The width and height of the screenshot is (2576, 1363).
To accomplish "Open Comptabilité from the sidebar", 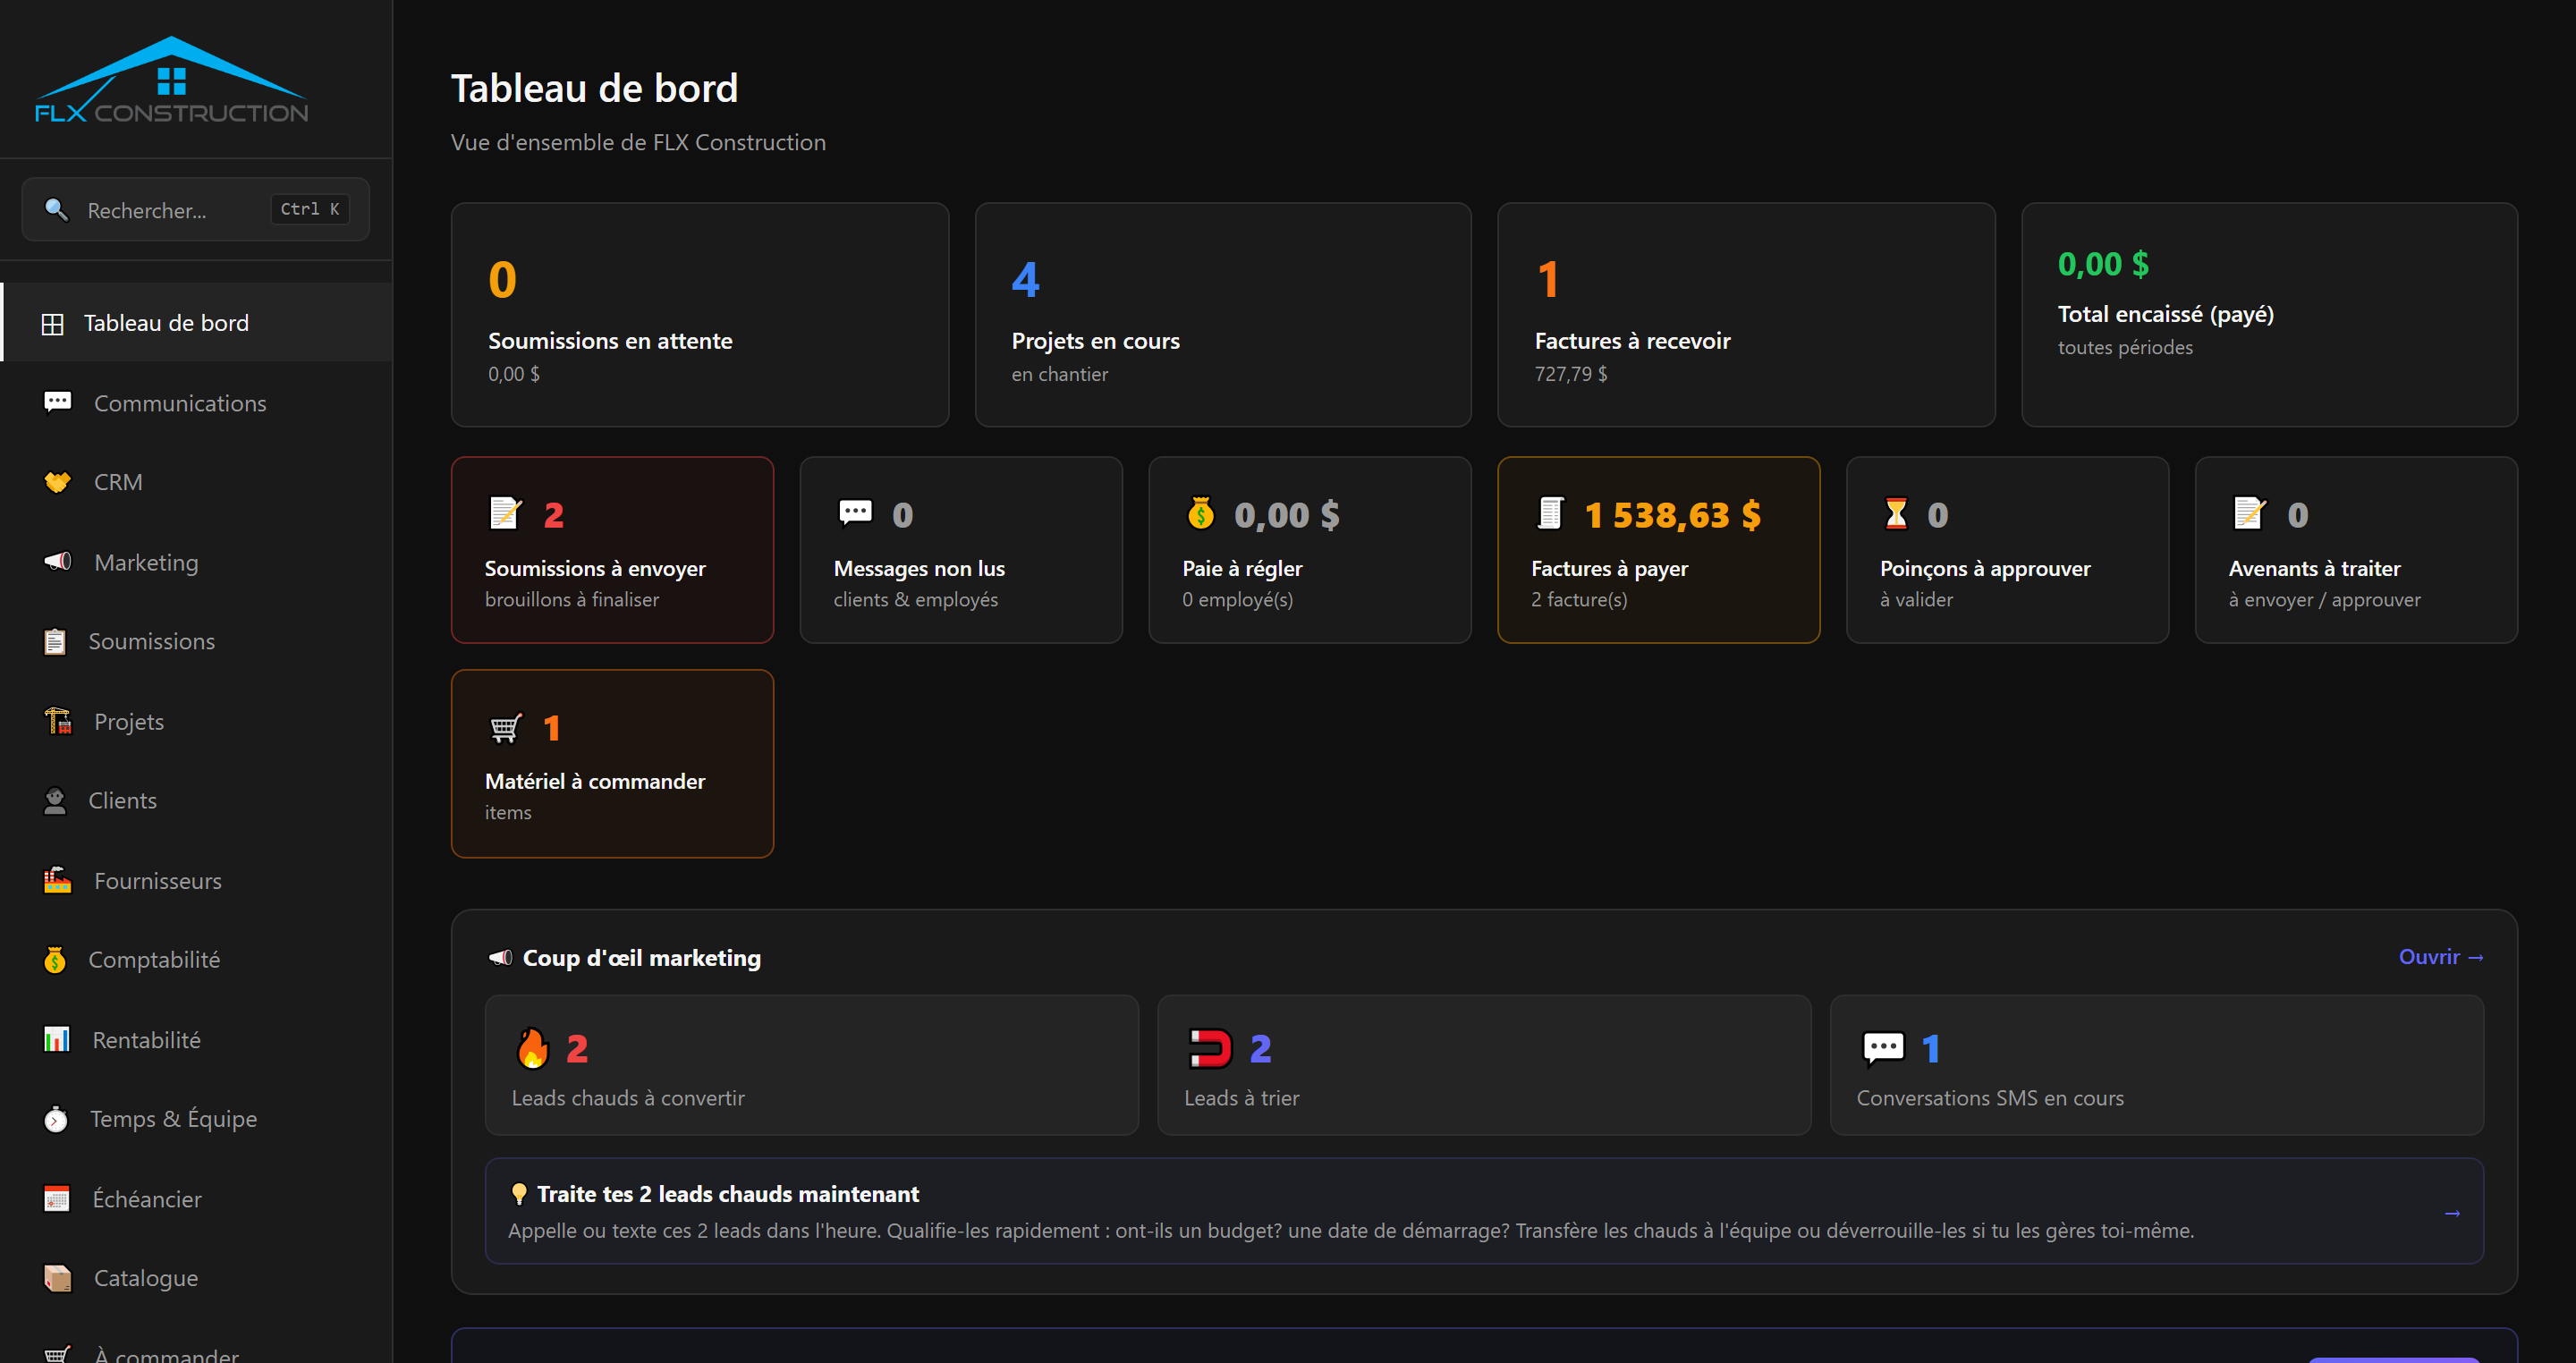I will coord(197,960).
